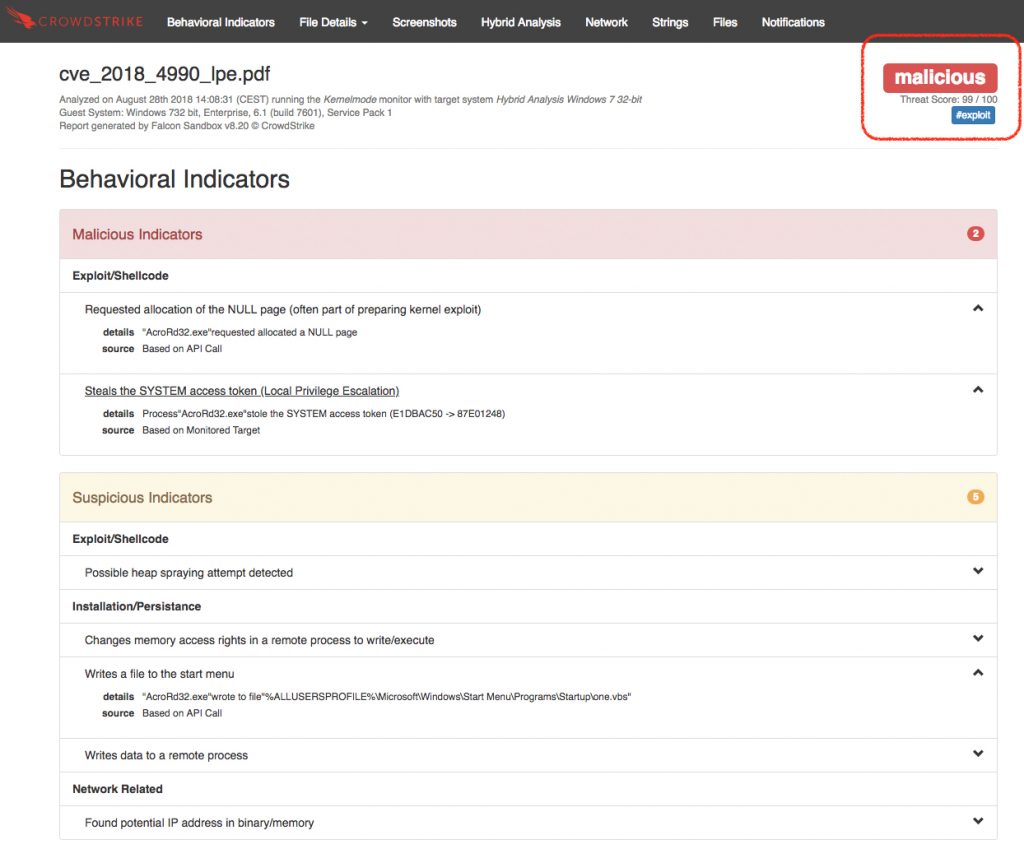The width and height of the screenshot is (1024, 849).
Task: Click the stole the SYSTEM access token detail
Action: [x=323, y=414]
